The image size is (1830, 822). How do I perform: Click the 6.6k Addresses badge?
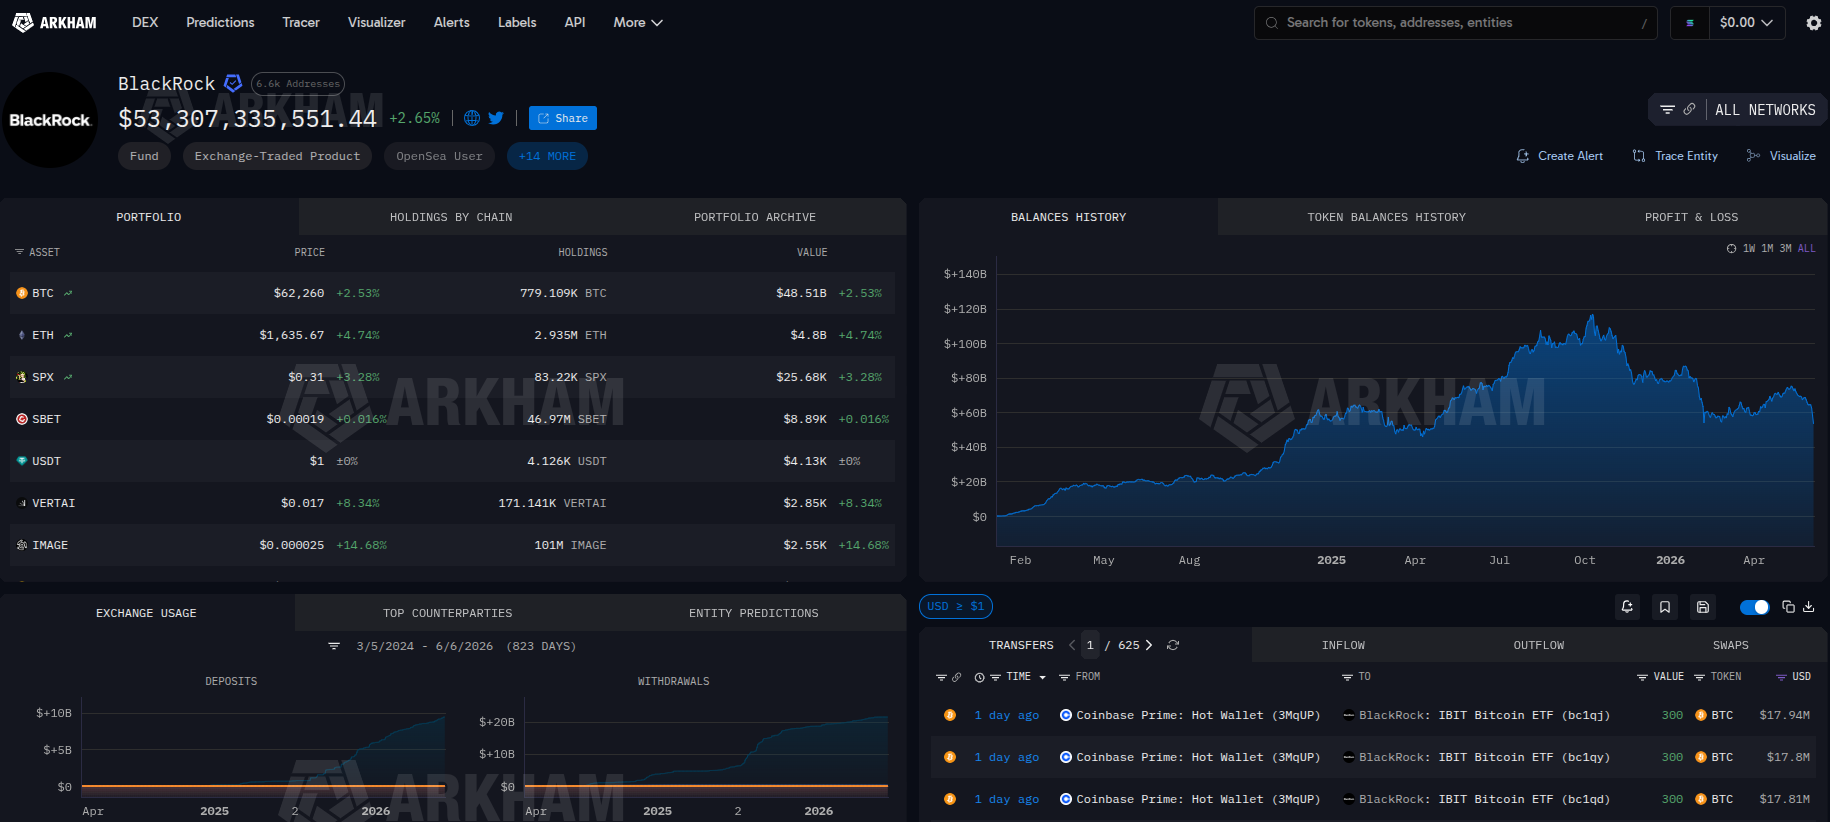pyautogui.click(x=298, y=84)
